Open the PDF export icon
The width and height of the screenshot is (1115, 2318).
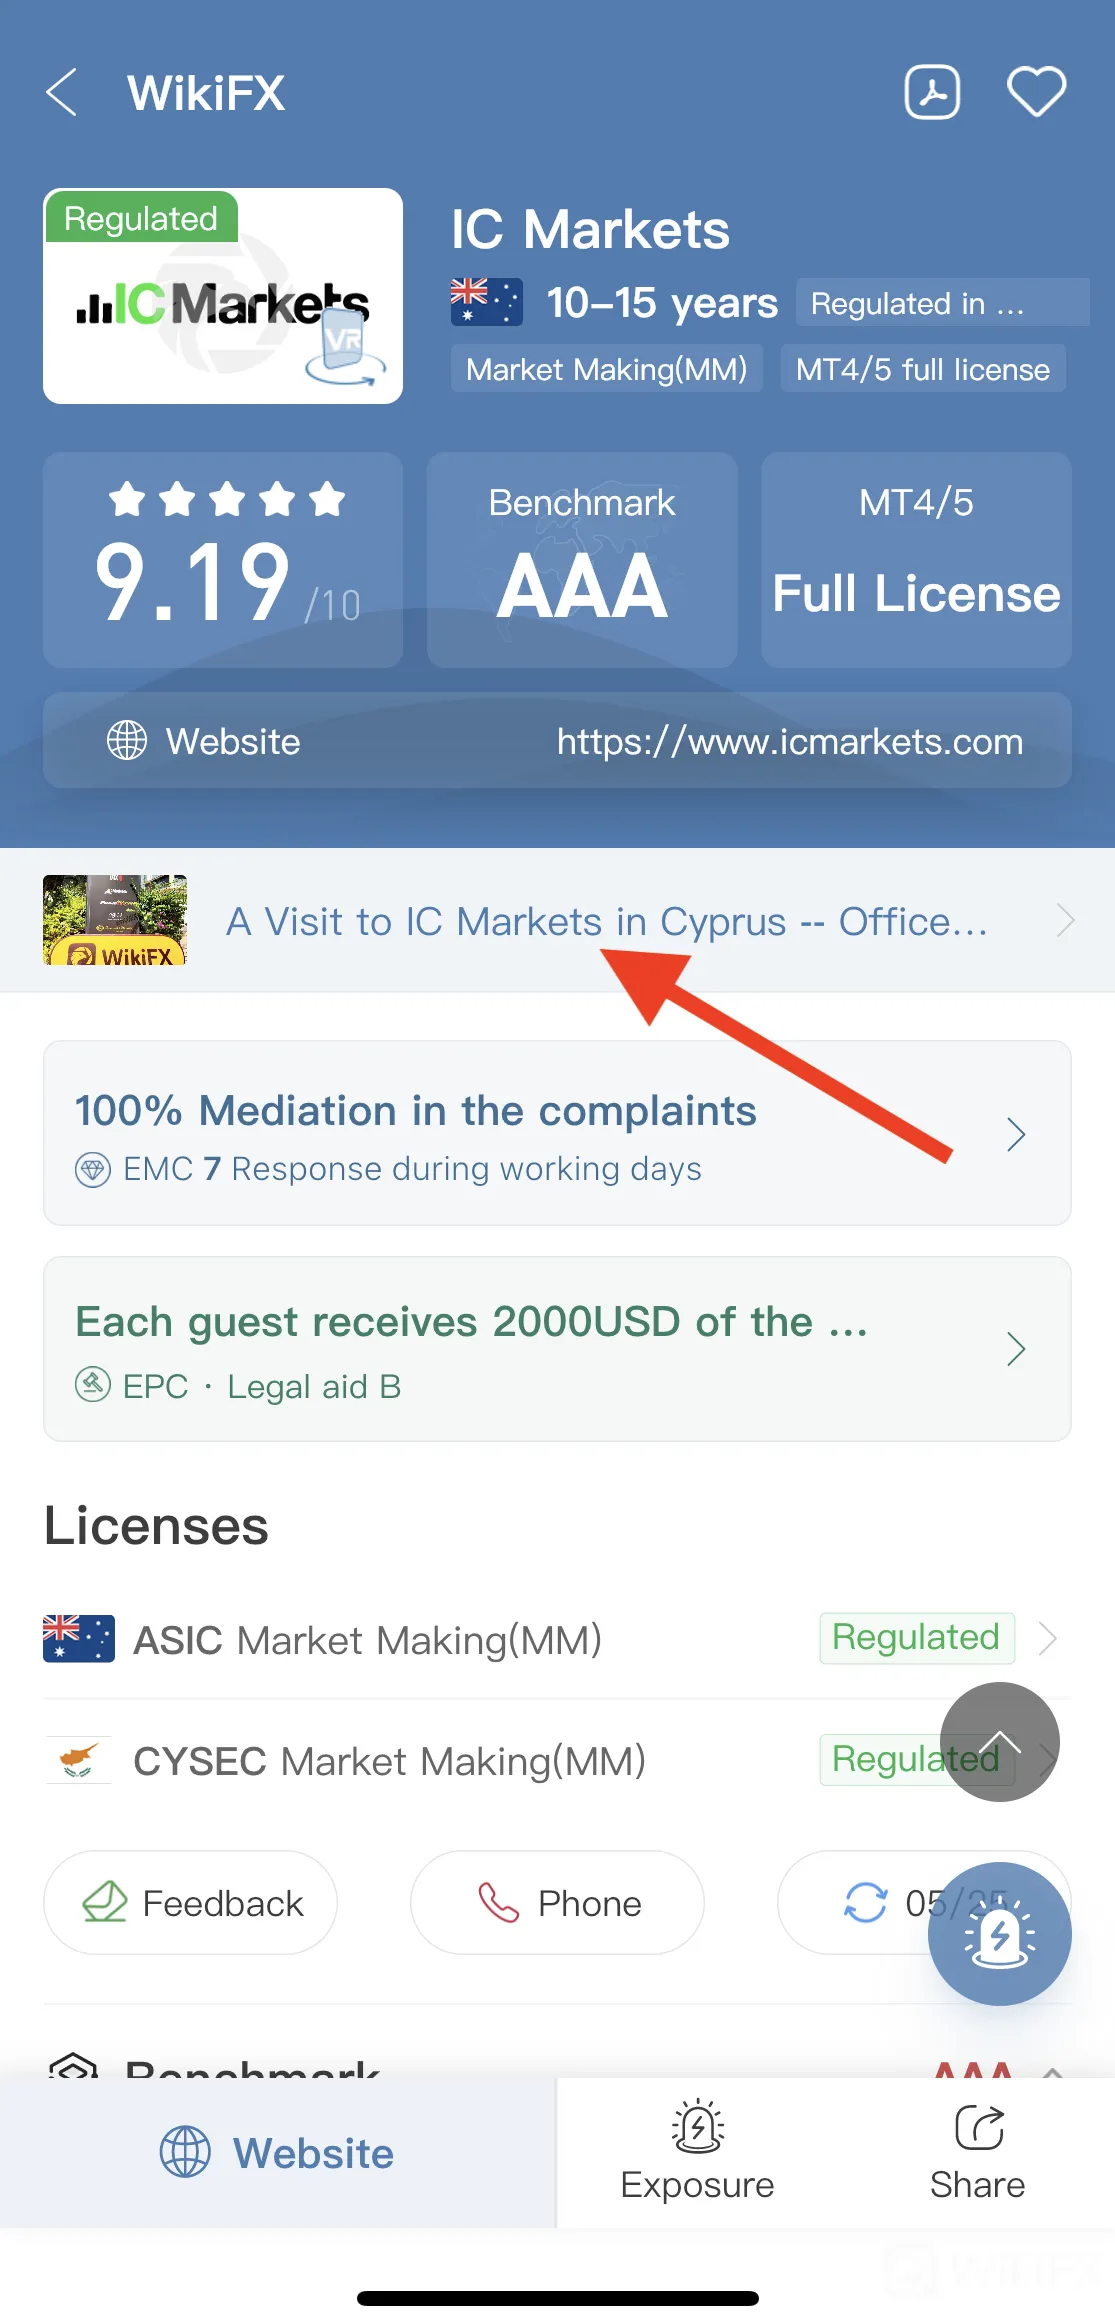pyautogui.click(x=932, y=93)
